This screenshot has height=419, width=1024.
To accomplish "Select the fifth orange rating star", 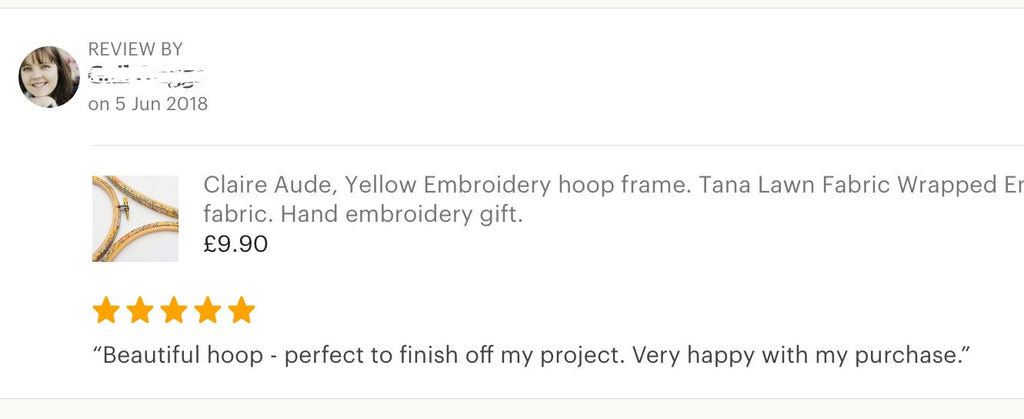I will 241,311.
